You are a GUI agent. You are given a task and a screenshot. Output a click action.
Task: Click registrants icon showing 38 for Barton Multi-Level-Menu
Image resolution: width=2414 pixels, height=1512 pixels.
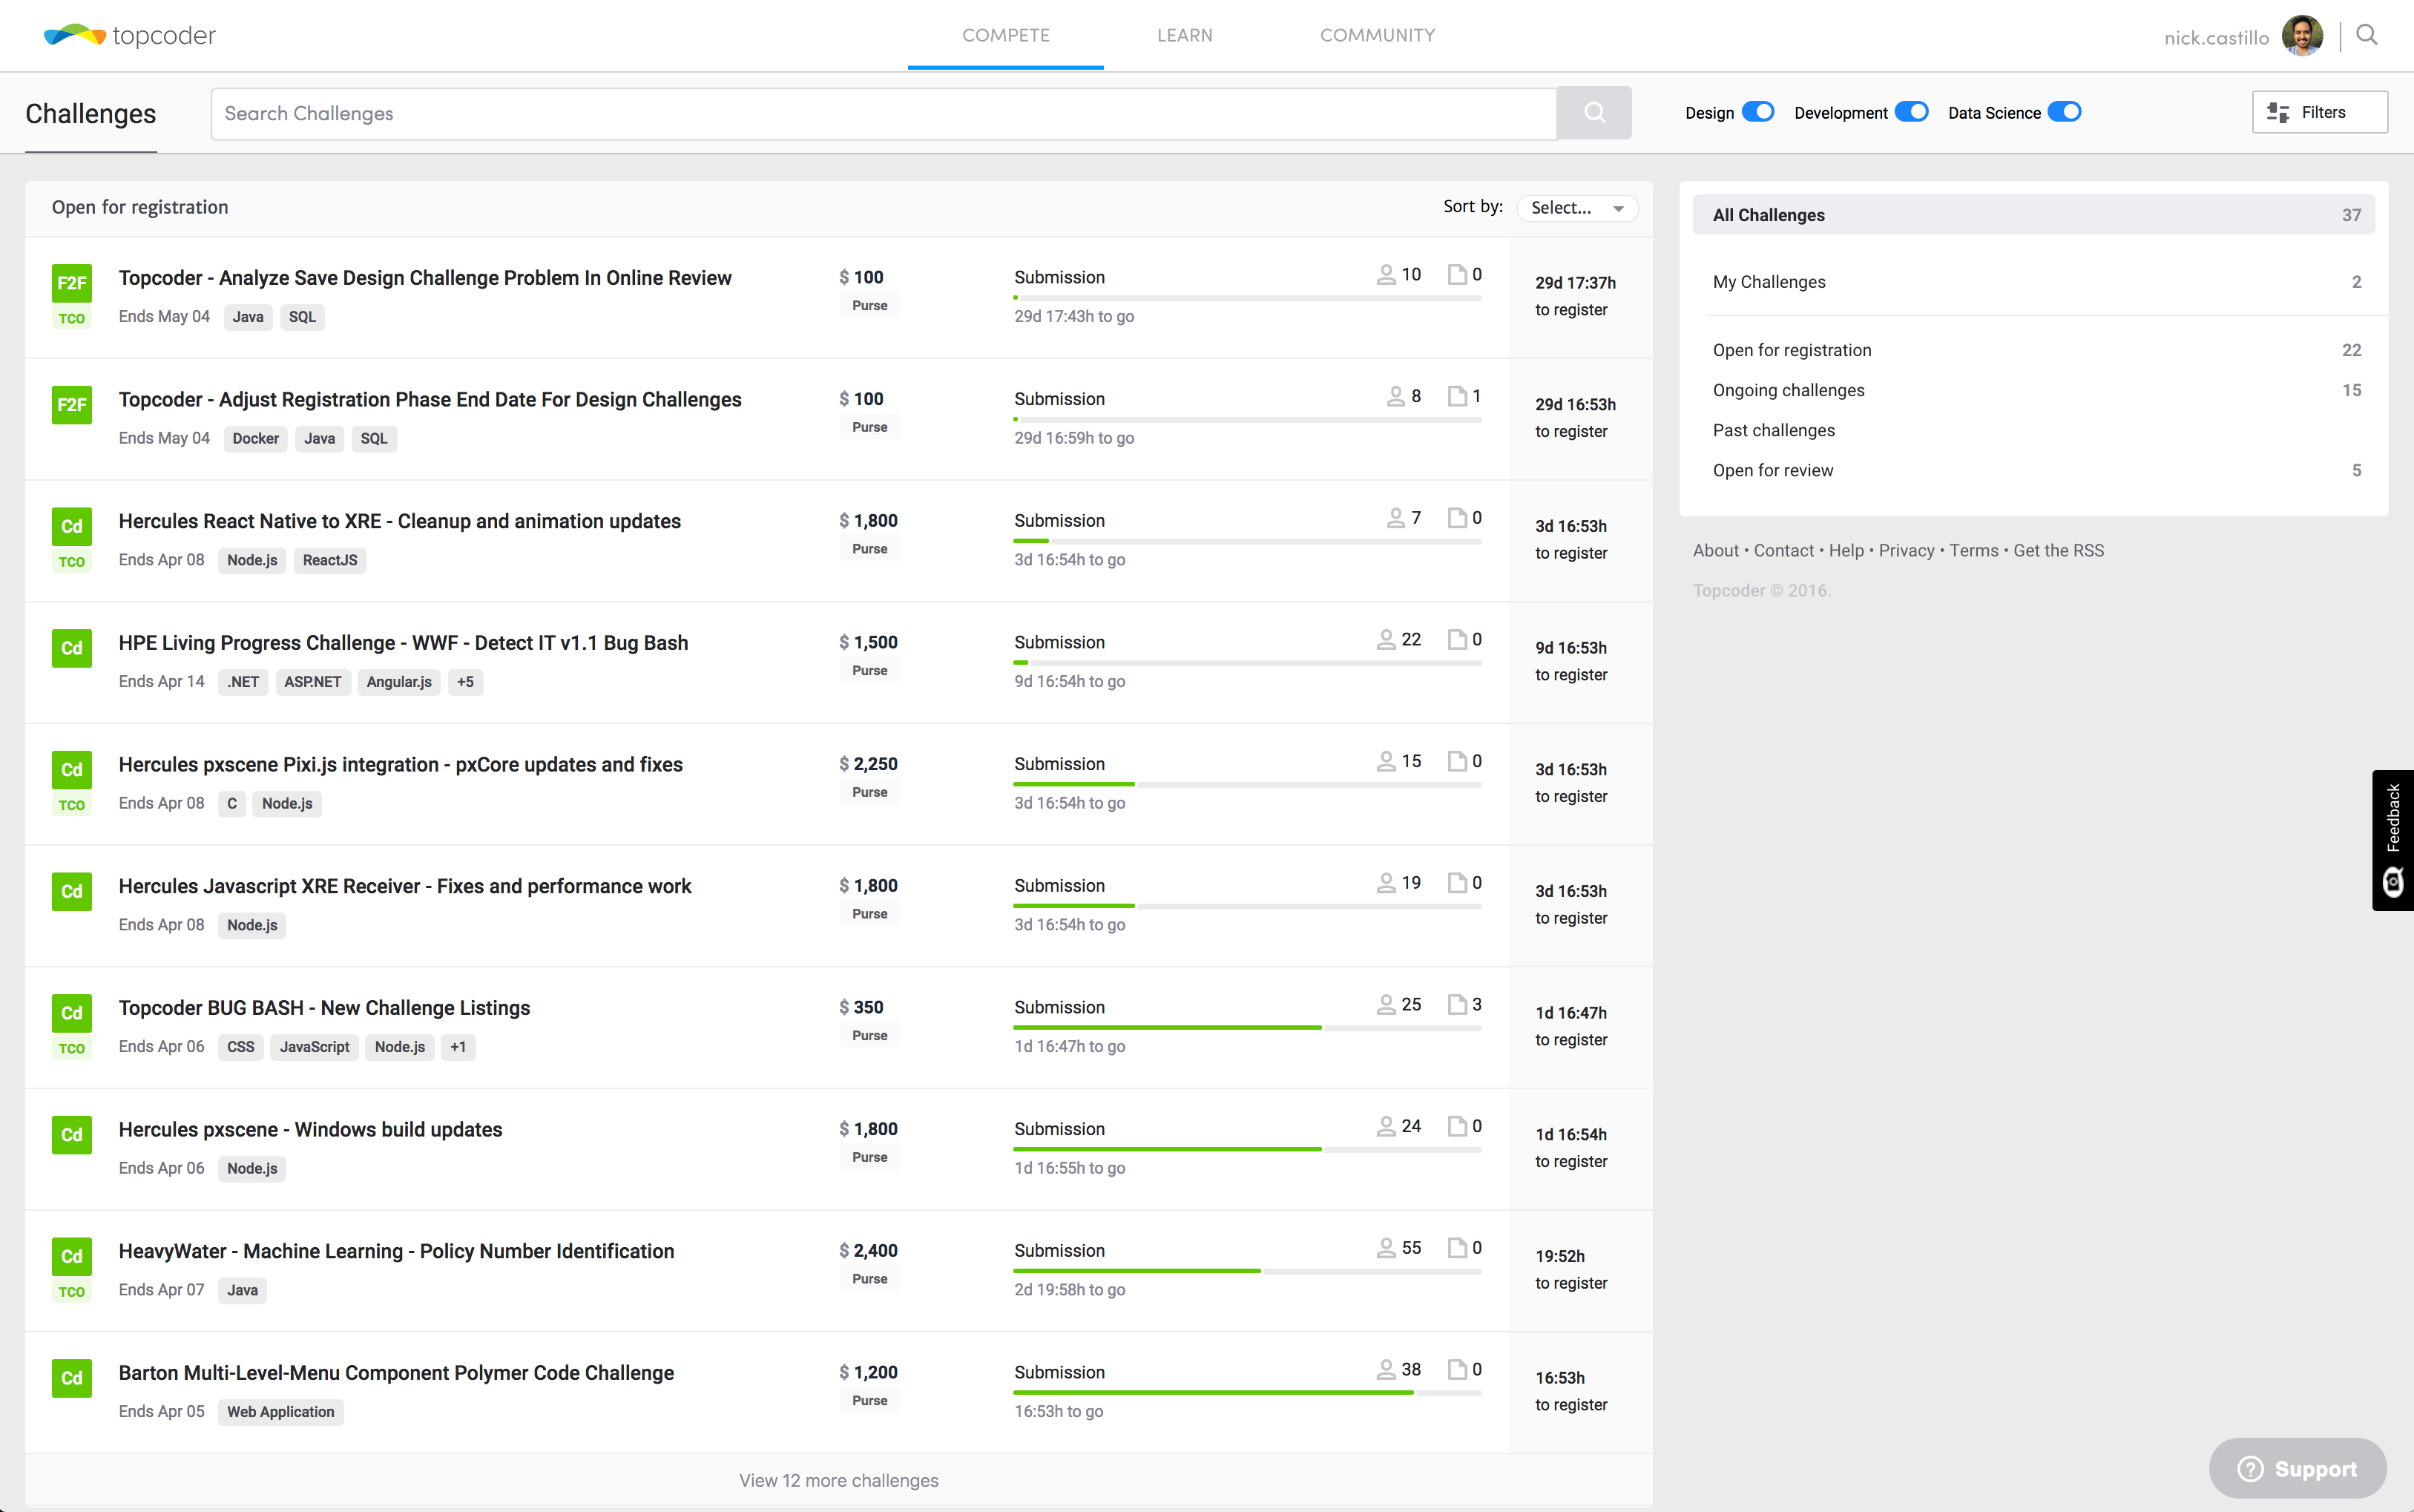coord(1386,1369)
